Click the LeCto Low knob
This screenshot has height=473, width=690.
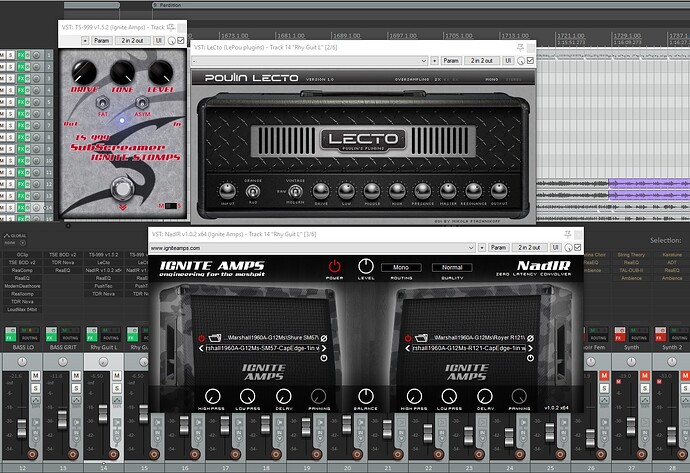(346, 191)
